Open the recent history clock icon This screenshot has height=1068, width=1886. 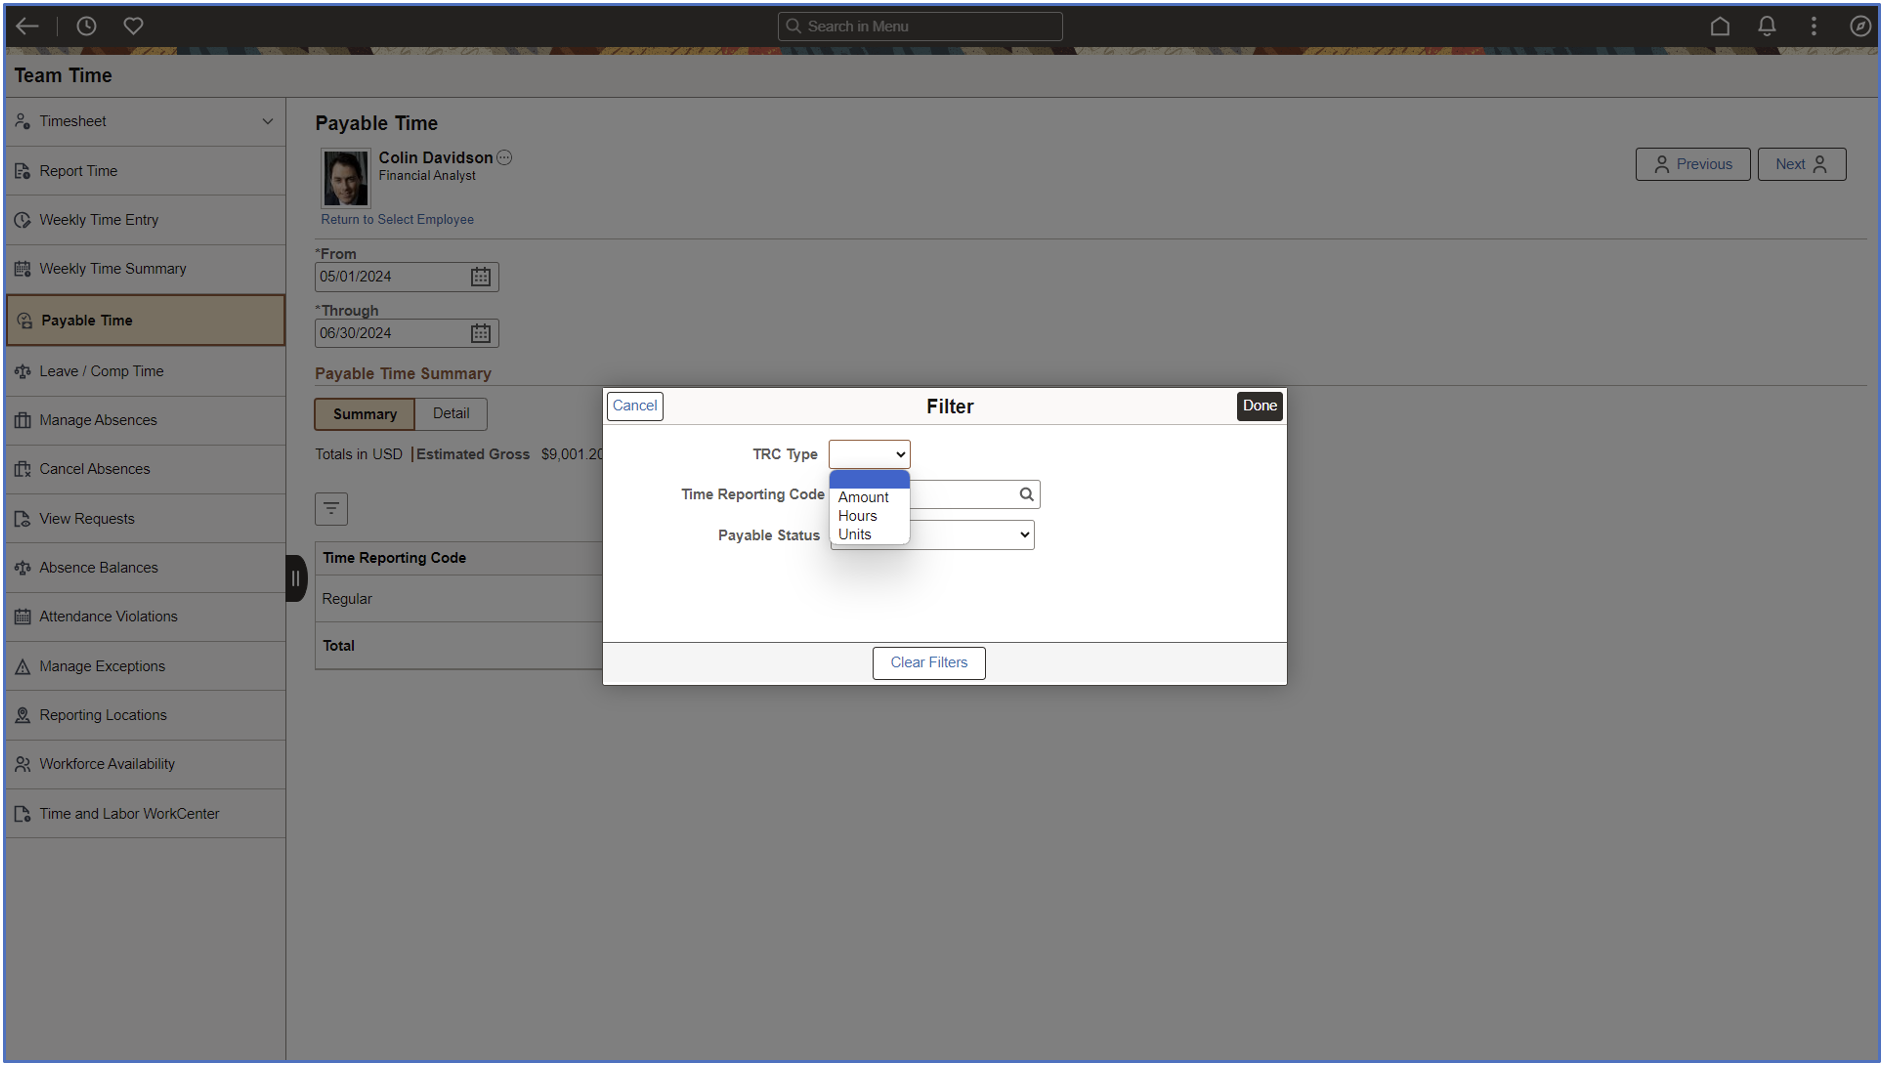(86, 26)
